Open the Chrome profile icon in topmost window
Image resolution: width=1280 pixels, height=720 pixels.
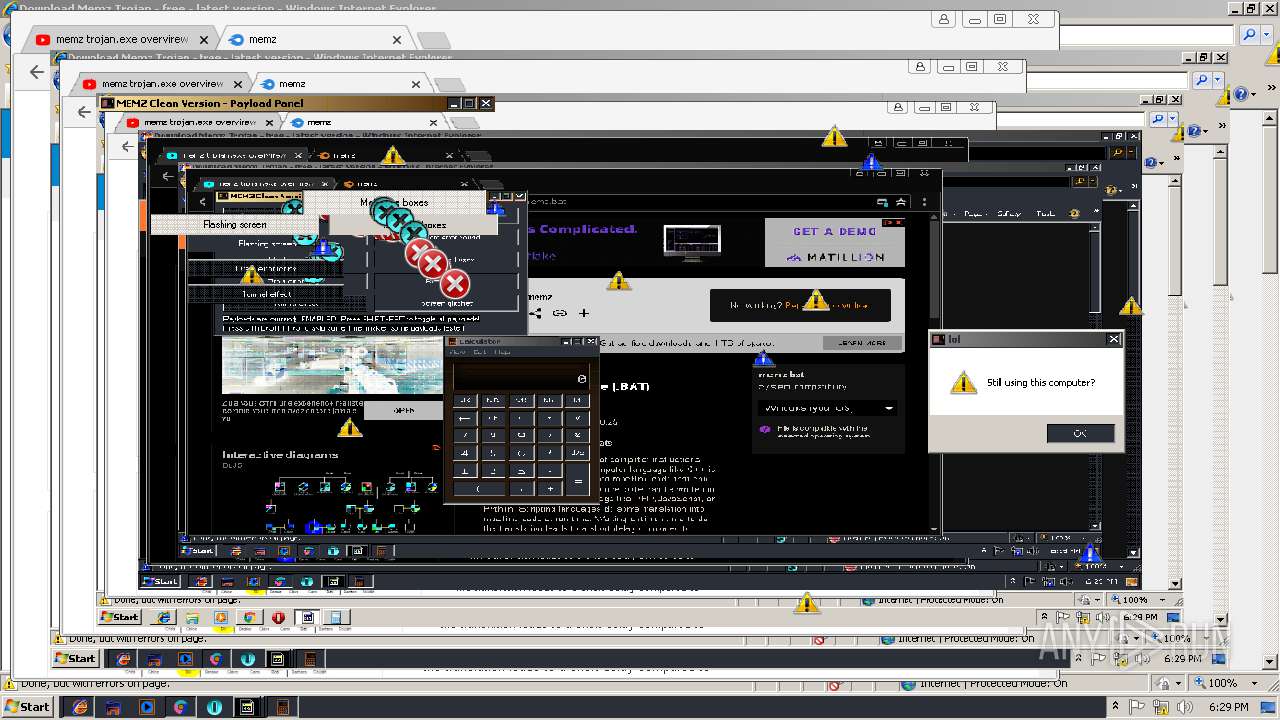point(944,19)
